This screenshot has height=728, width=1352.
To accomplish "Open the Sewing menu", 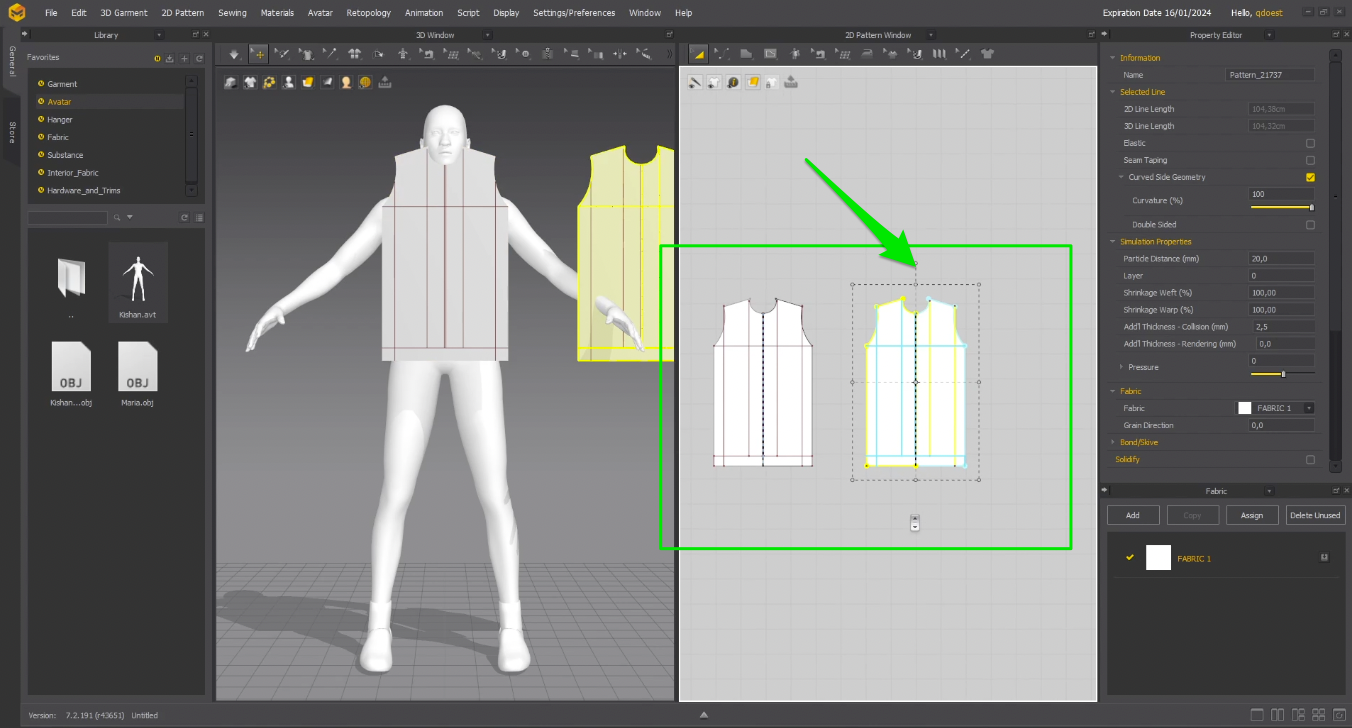I will click(x=232, y=13).
